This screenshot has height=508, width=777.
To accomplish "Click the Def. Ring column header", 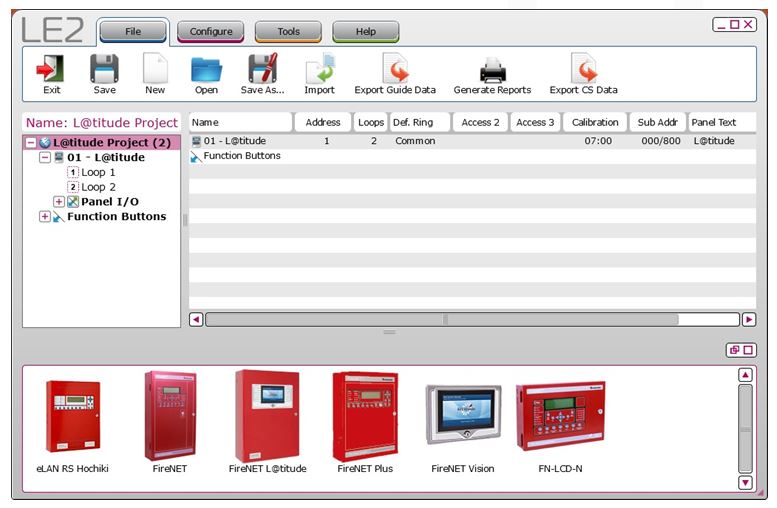I will (x=420, y=122).
